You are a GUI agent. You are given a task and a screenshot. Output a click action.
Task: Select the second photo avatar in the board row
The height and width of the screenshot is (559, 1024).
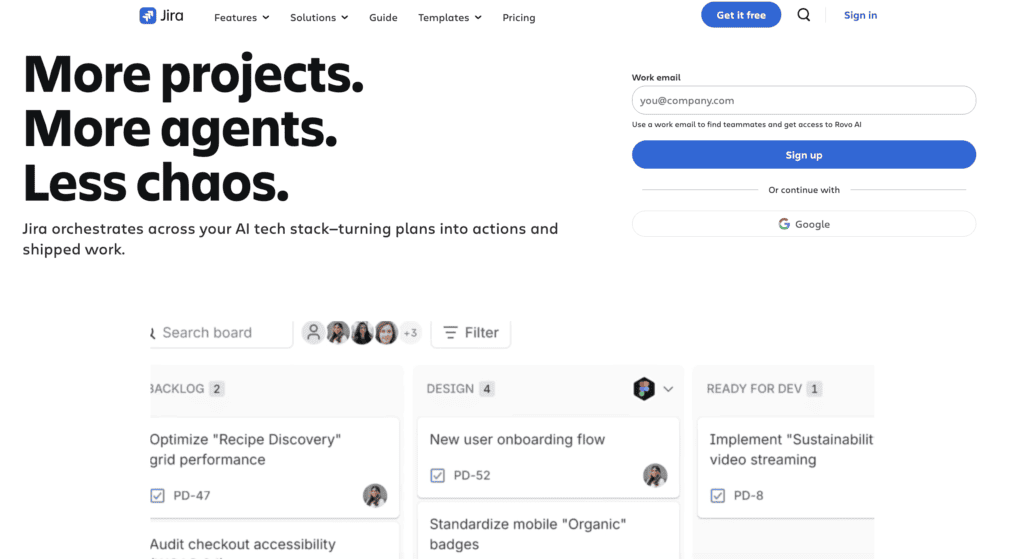click(x=362, y=332)
